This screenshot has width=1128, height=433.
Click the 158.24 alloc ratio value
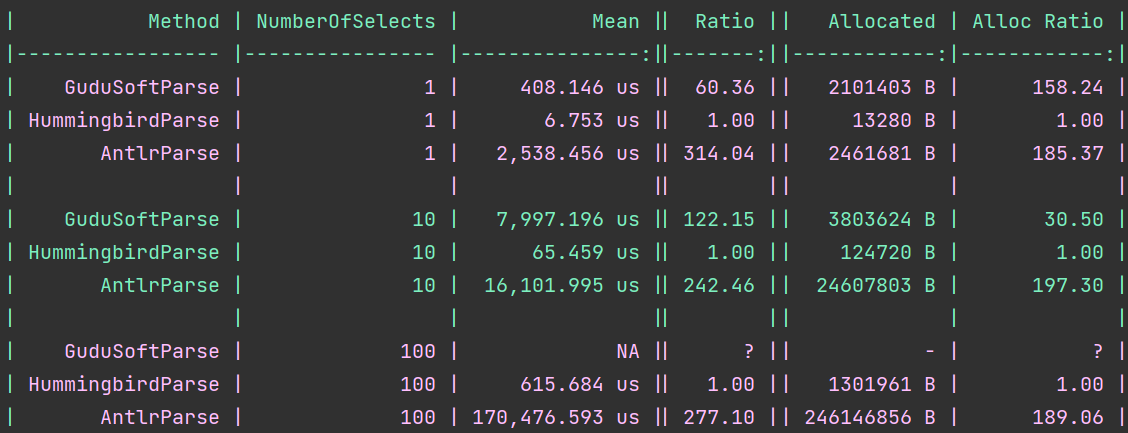(x=1068, y=87)
